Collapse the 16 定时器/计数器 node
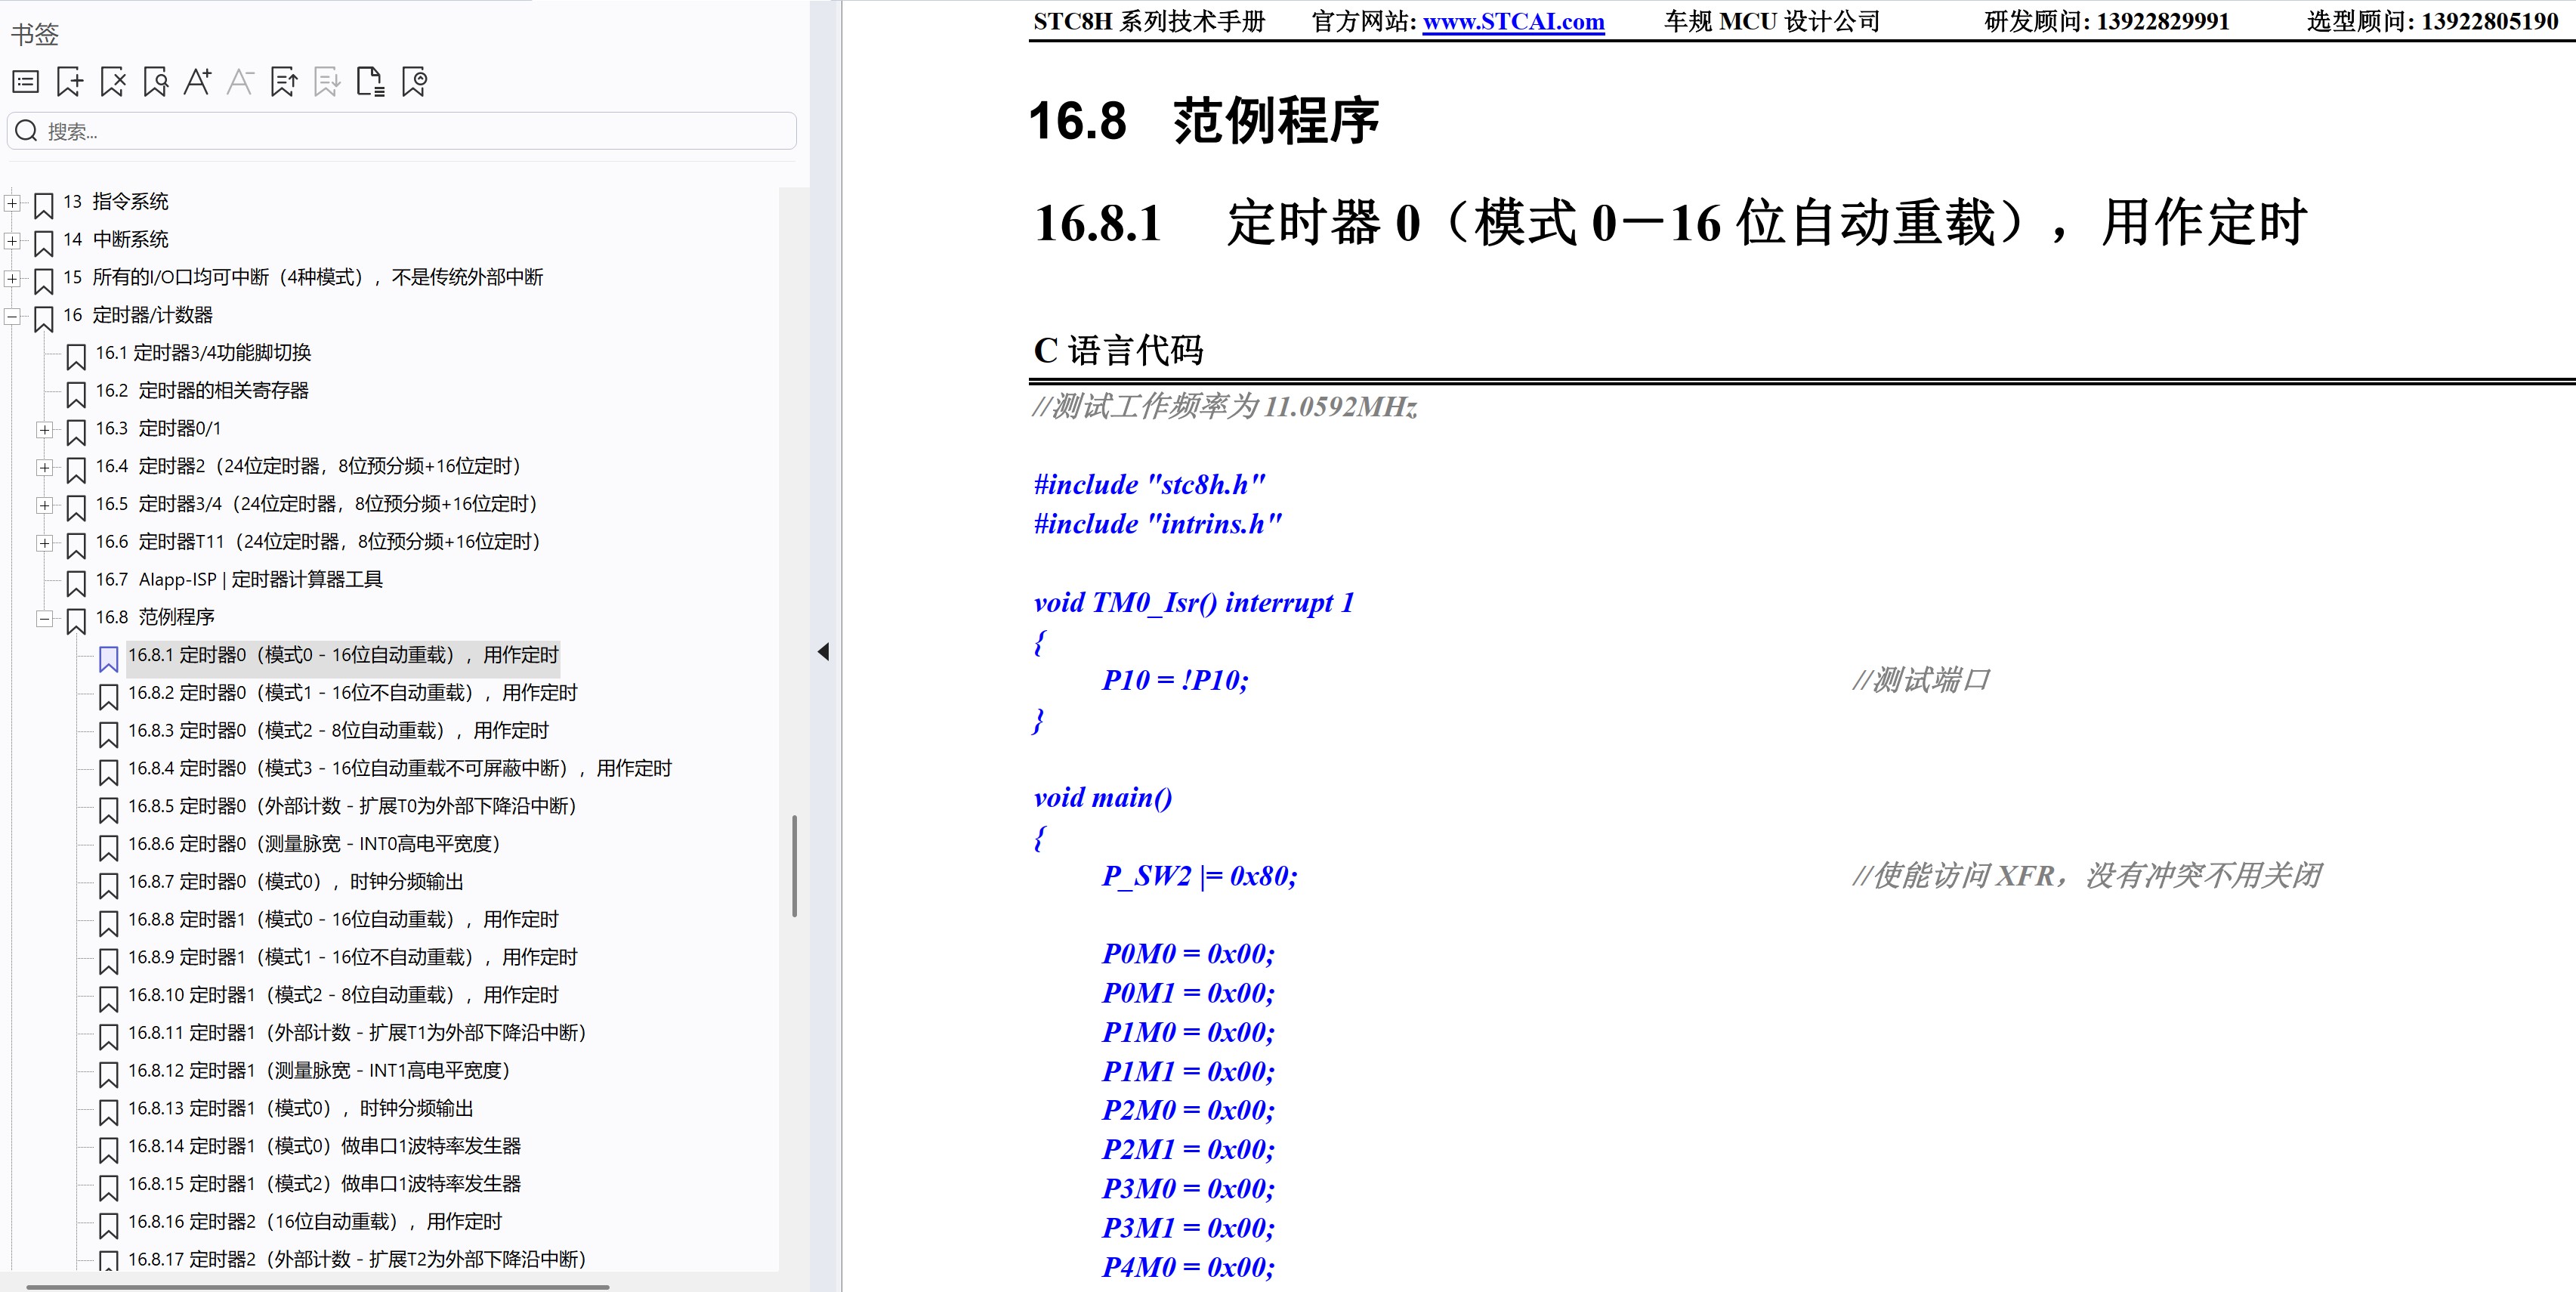 pos(12,317)
